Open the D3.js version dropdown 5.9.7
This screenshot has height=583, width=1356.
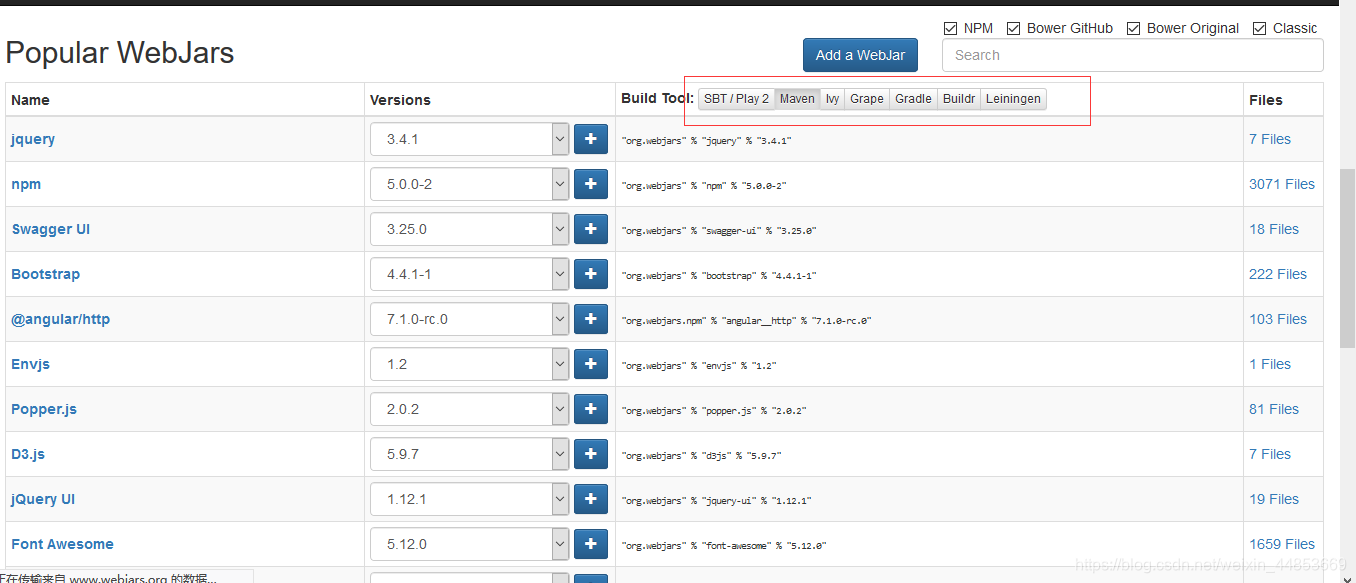469,454
